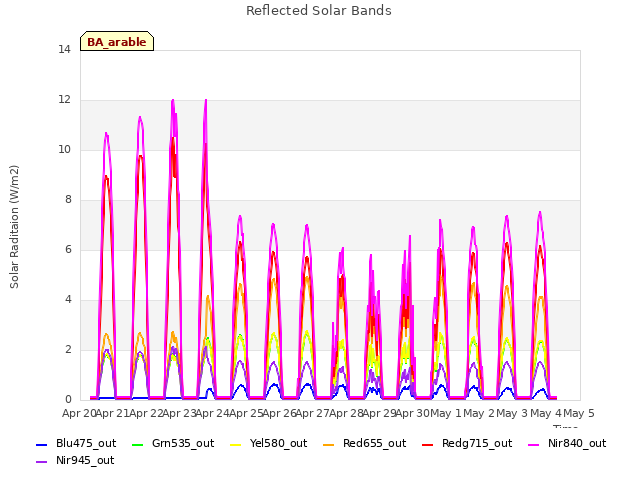Click the 14 y-axis tick label

tap(64, 49)
